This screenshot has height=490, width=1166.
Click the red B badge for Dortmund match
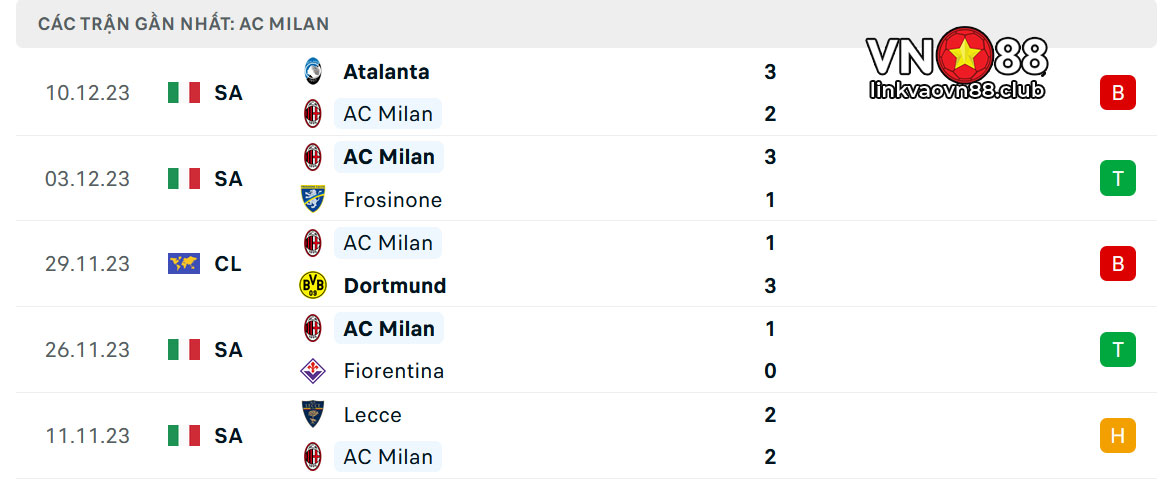tap(1118, 264)
